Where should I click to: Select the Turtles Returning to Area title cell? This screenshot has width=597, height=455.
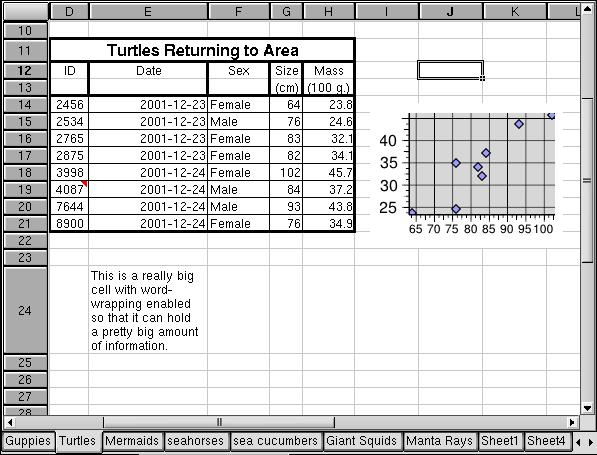pos(203,50)
